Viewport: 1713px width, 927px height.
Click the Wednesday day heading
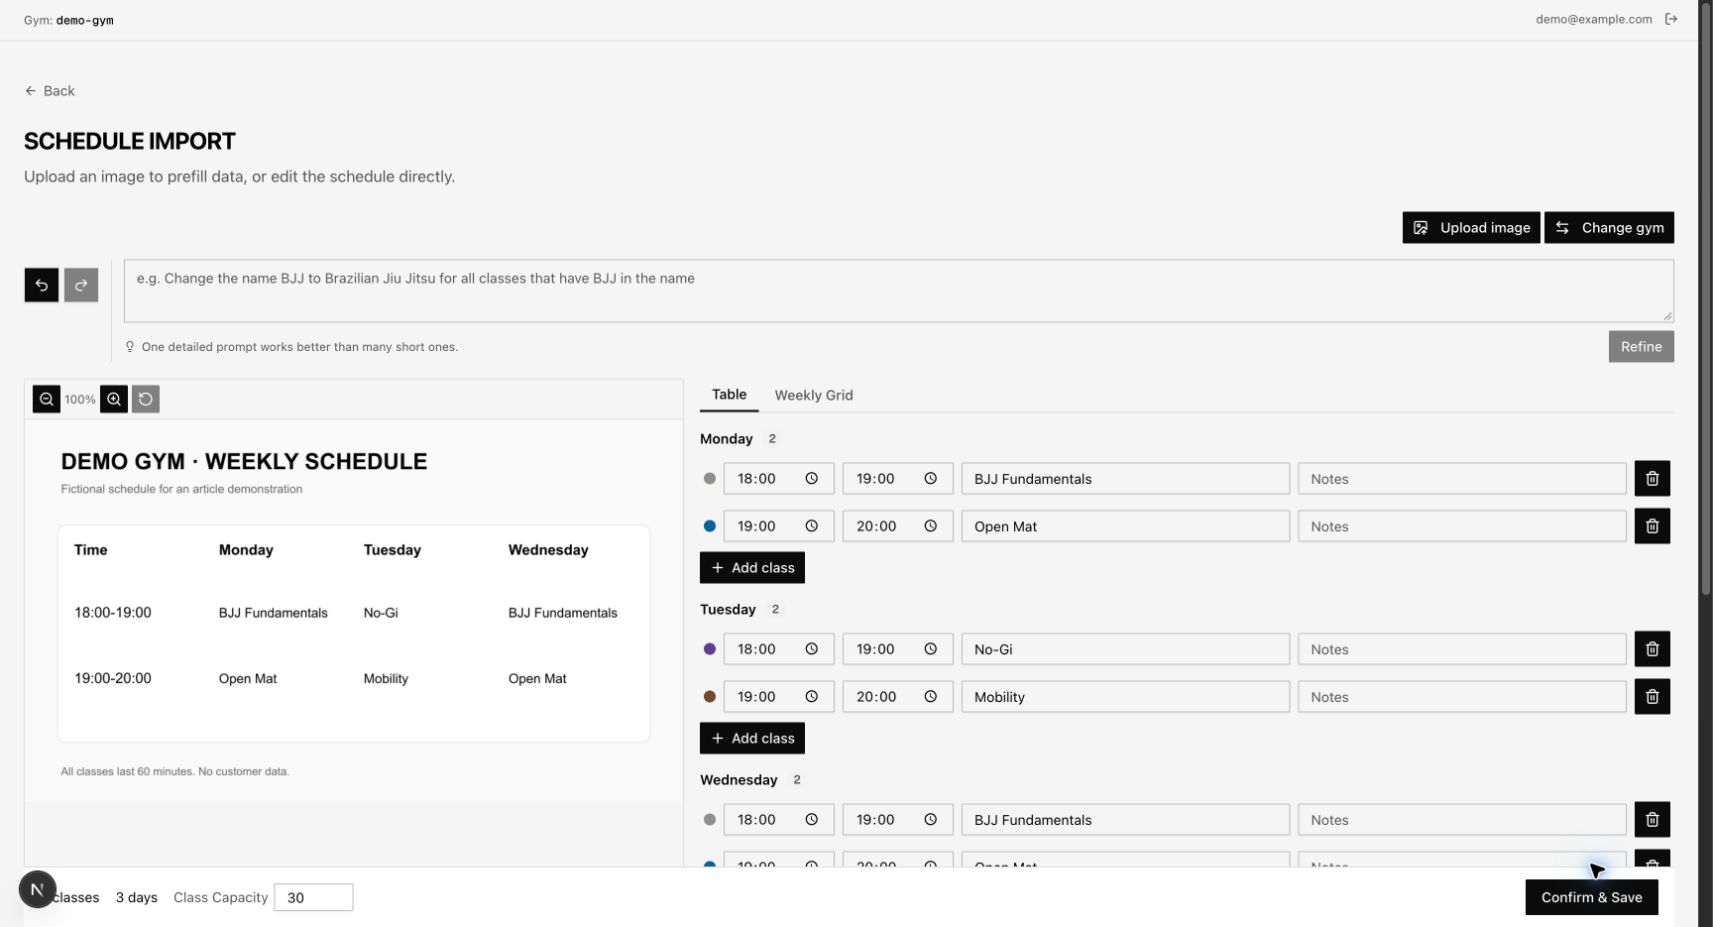(738, 780)
